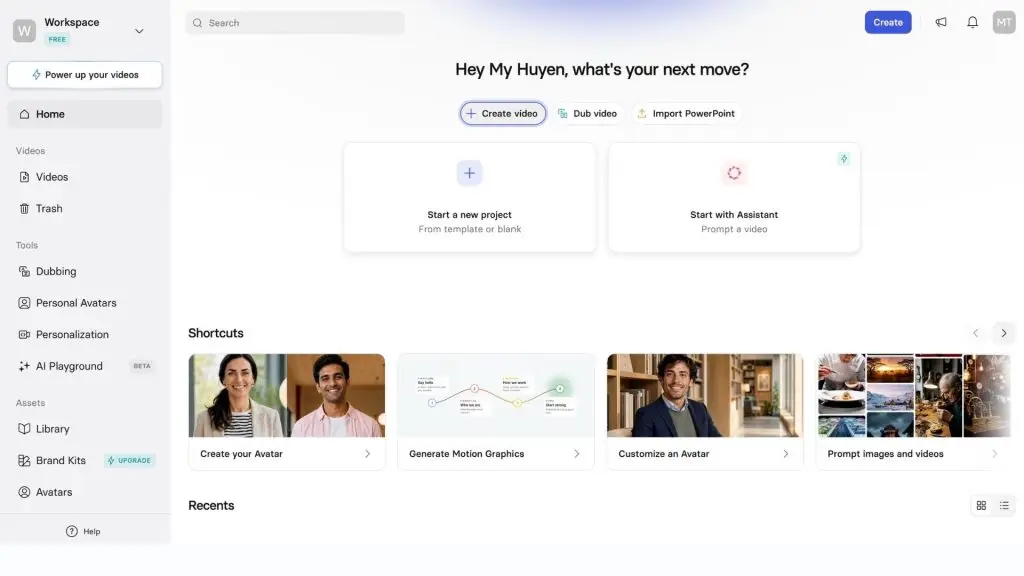Open Generate Motion Graphics thumbnail
Image resolution: width=1024 pixels, height=576 pixels.
[x=496, y=396]
